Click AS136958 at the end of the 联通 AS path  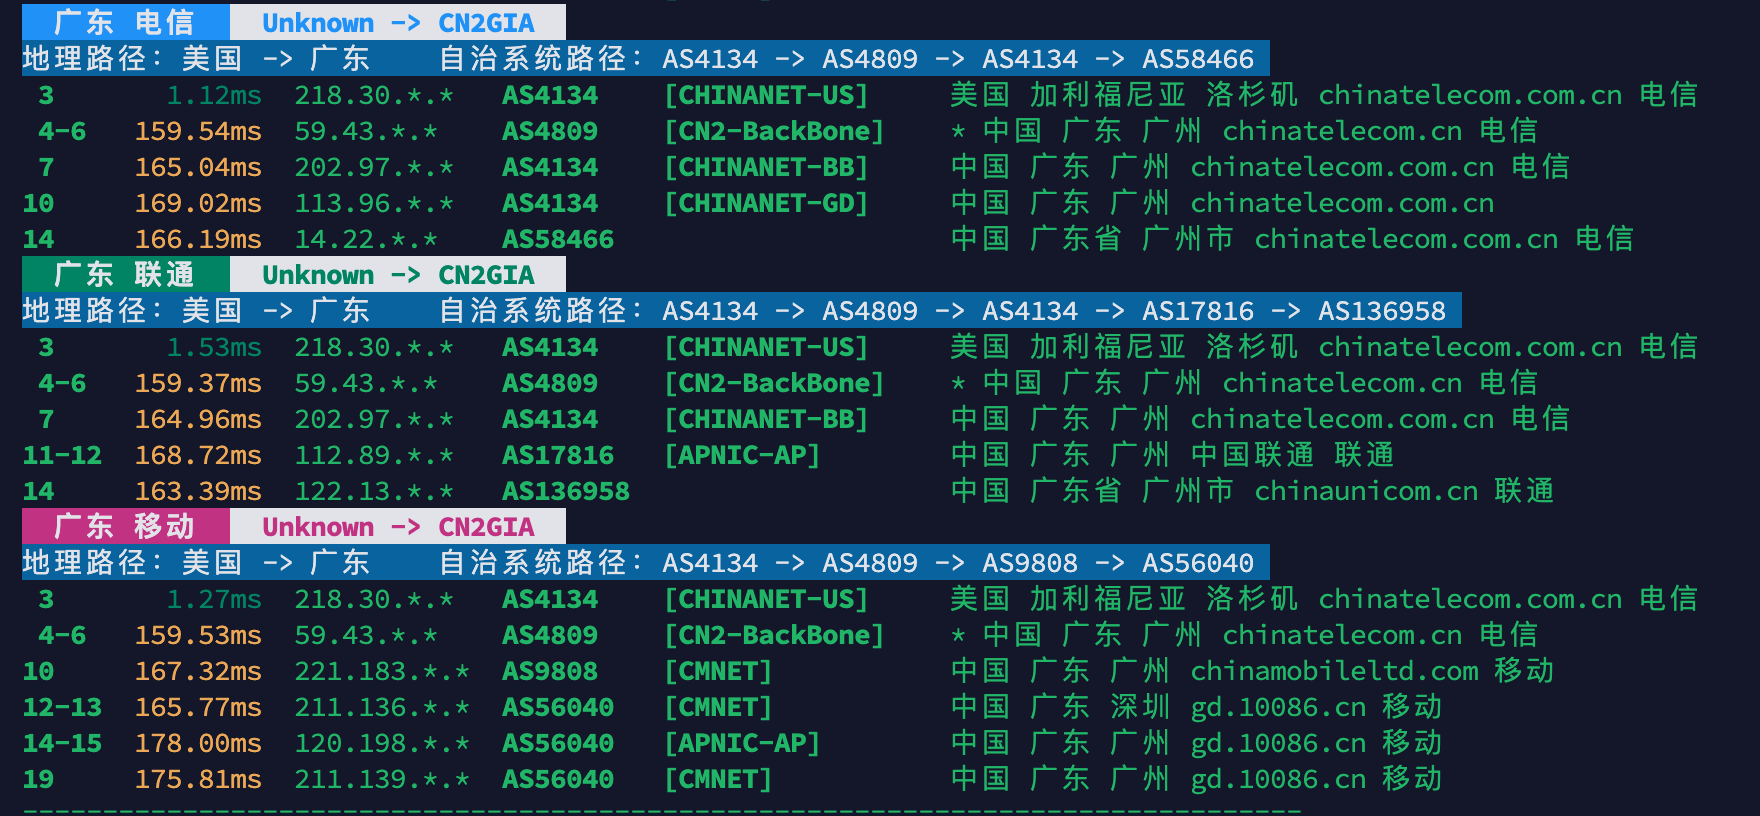tap(1382, 311)
